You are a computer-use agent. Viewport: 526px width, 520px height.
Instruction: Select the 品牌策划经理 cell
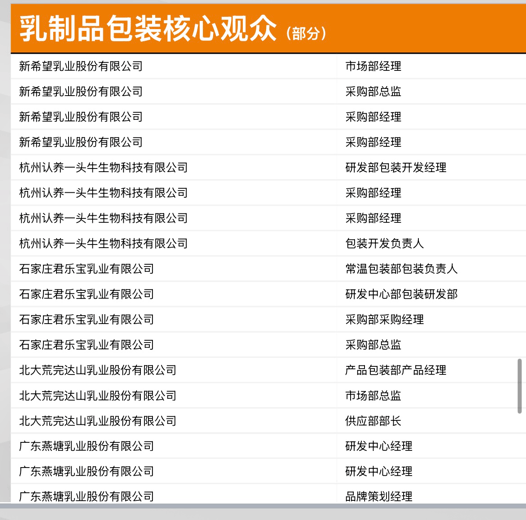coord(379,496)
